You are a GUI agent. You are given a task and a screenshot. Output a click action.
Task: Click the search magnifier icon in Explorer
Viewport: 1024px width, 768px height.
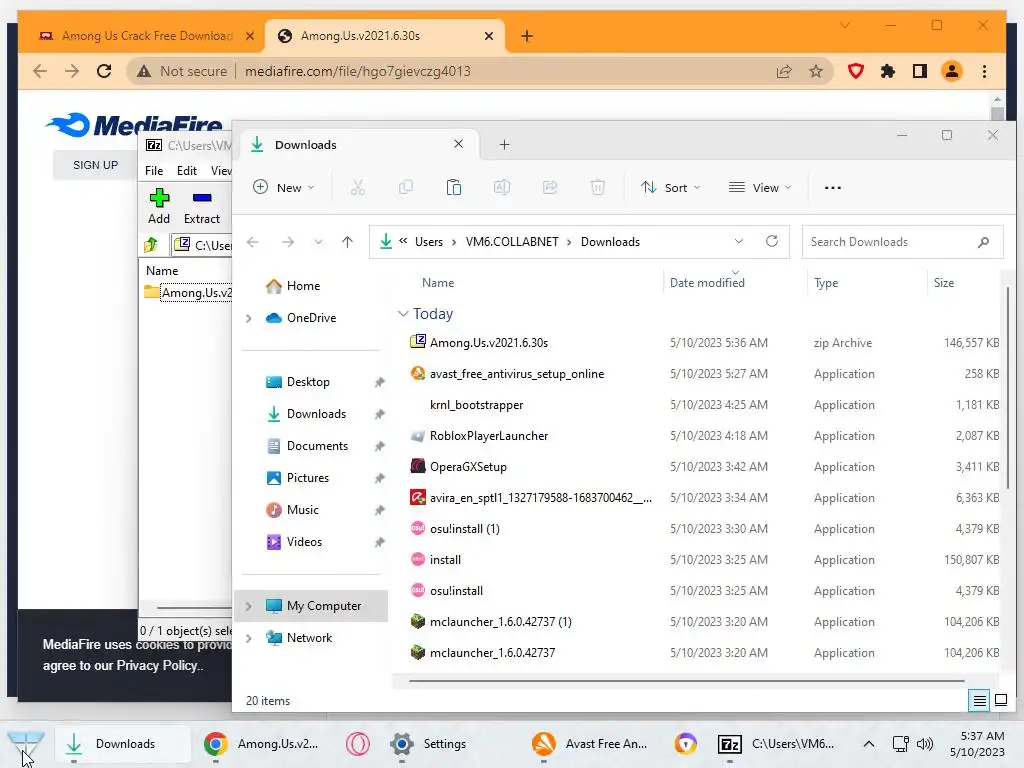pyautogui.click(x=983, y=242)
